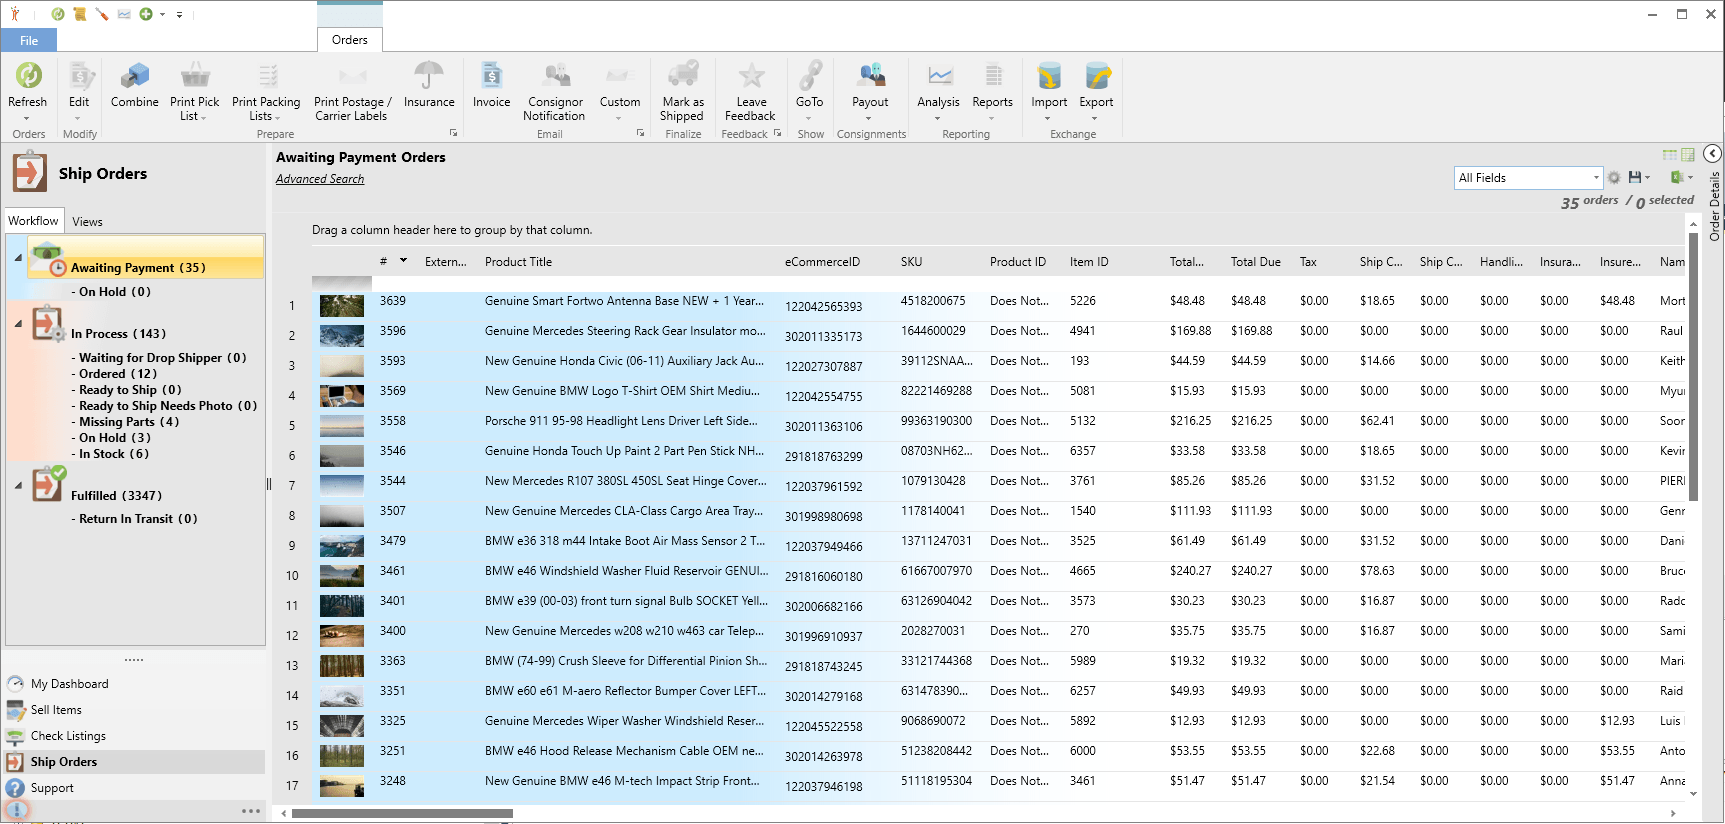Collapse the In Process workflow group
The height and width of the screenshot is (824, 1725).
[18, 323]
